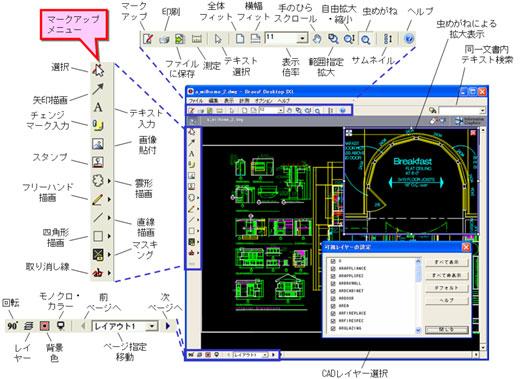The image size is (520, 379).
Task: Select the Measure ruler icon in enlarged toolbar
Action: pyautogui.click(x=197, y=39)
